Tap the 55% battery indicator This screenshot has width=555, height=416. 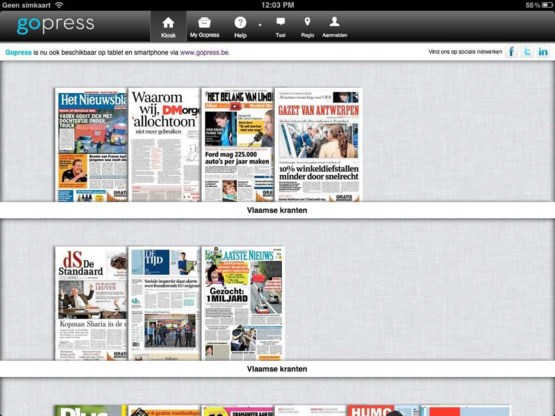click(539, 5)
